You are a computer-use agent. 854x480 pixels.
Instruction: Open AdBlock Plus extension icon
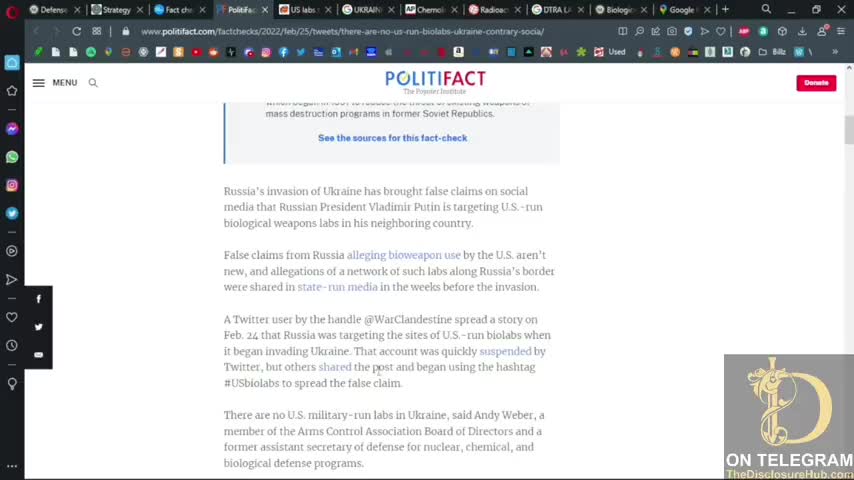744,32
